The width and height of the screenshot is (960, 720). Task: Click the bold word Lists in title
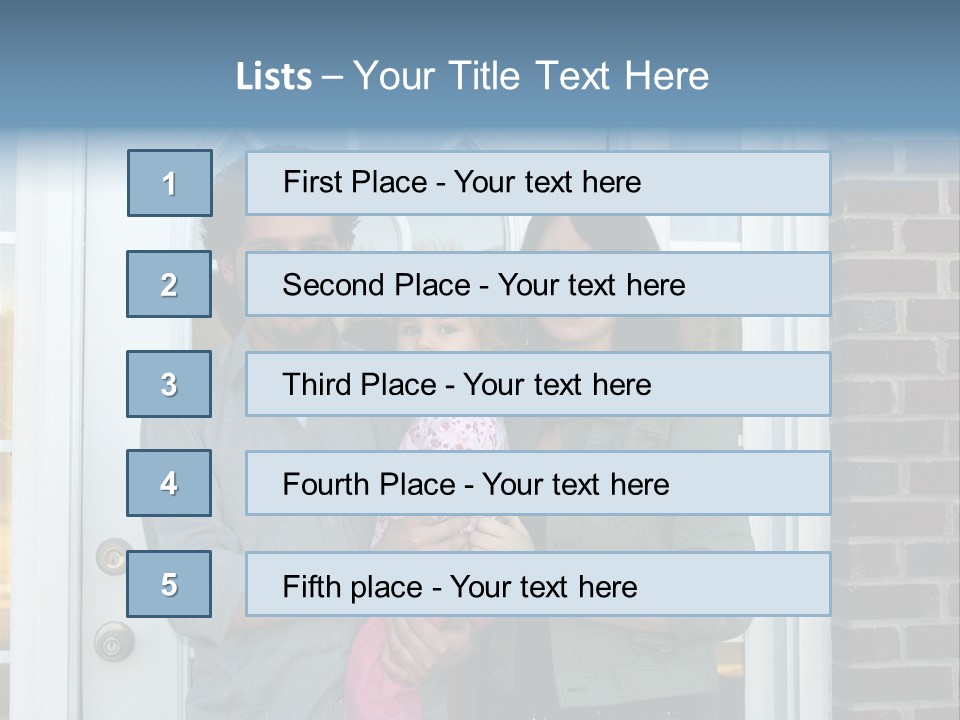click(x=274, y=76)
